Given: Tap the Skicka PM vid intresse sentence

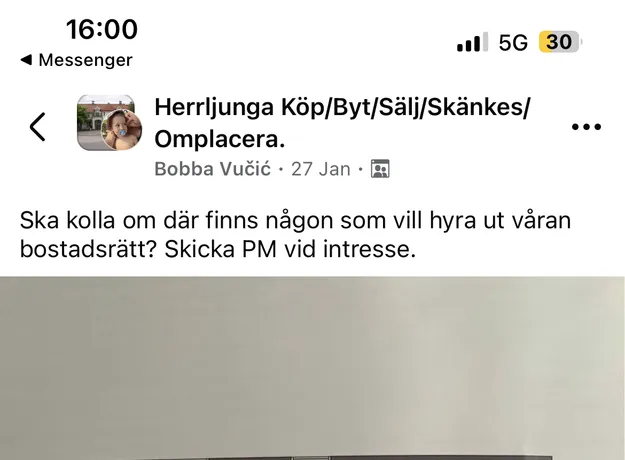Looking at the screenshot, I should coord(290,249).
